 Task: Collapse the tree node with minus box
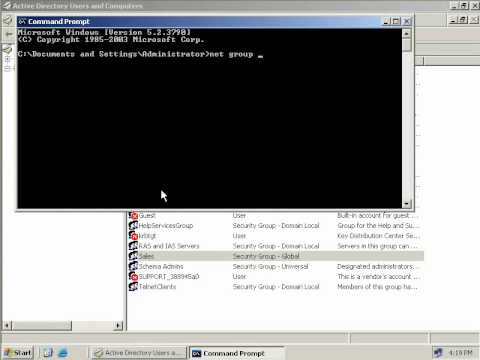click(x=8, y=69)
